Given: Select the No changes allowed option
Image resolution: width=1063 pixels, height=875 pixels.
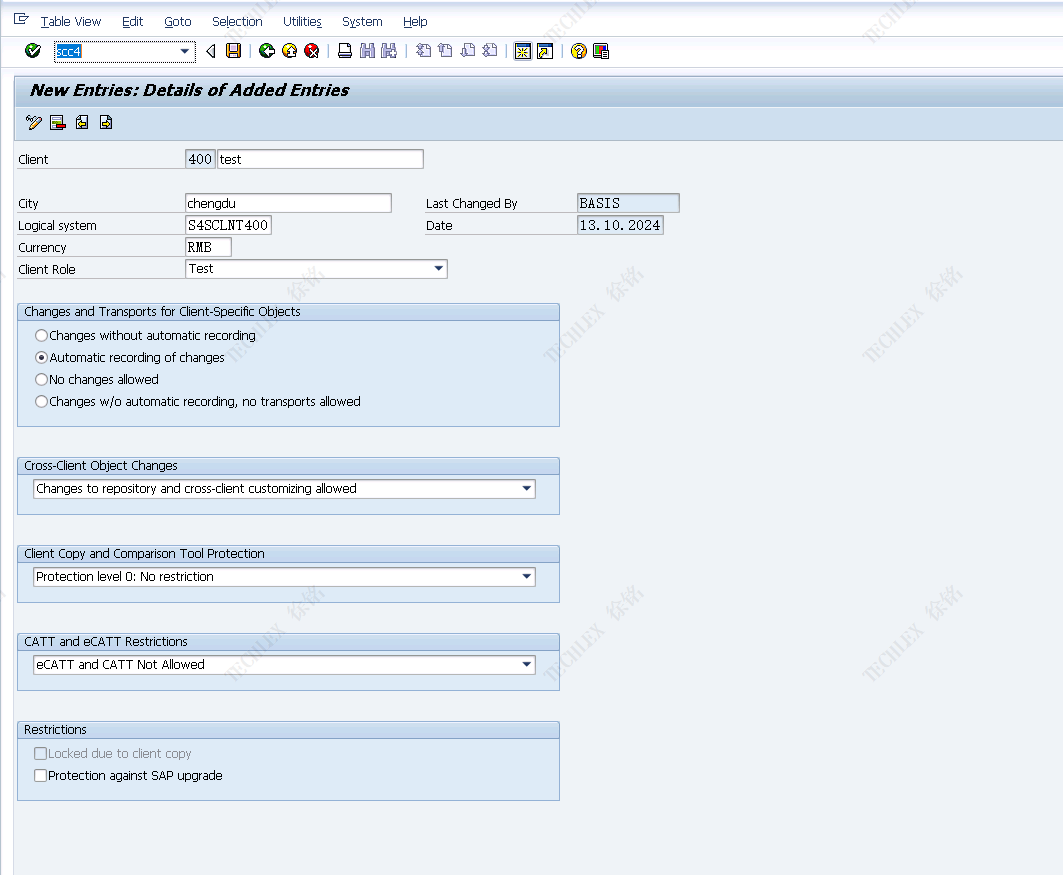Looking at the screenshot, I should 41,380.
